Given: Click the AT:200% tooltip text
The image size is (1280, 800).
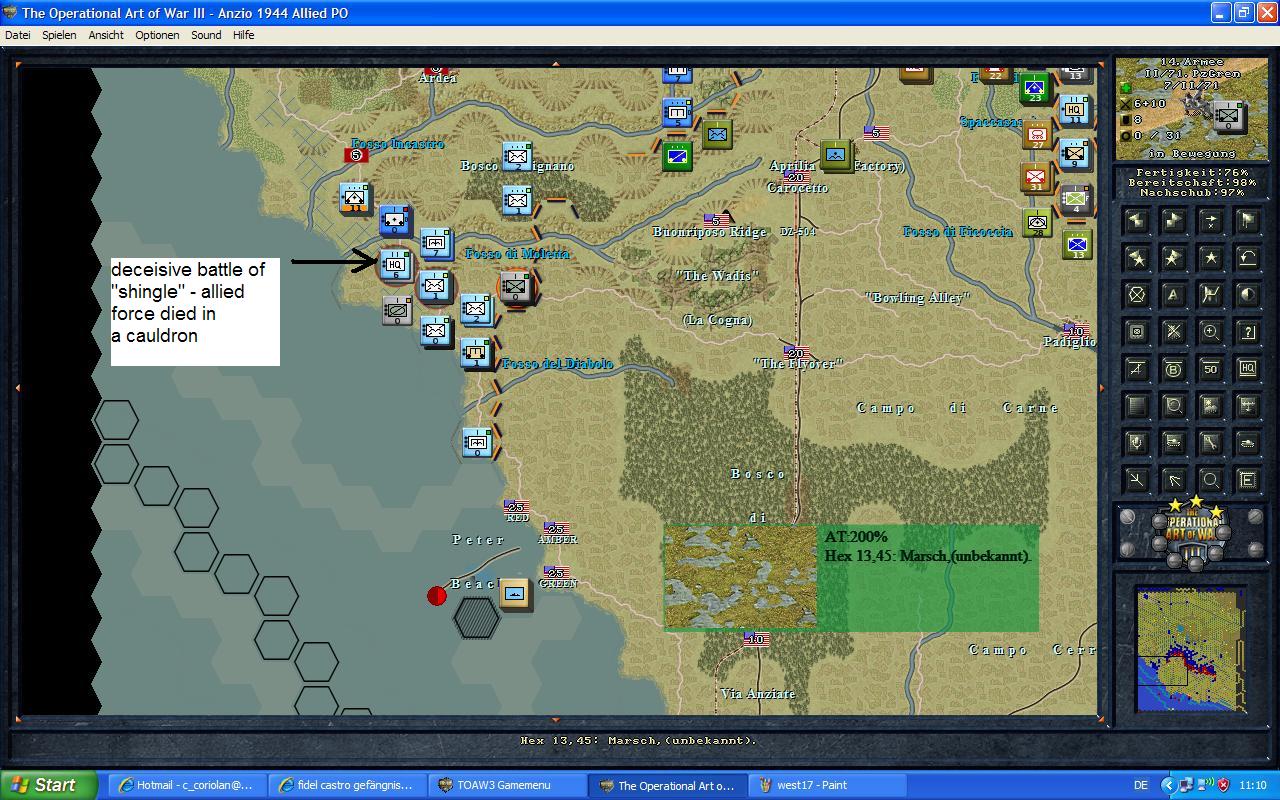Looking at the screenshot, I should pos(856,537).
